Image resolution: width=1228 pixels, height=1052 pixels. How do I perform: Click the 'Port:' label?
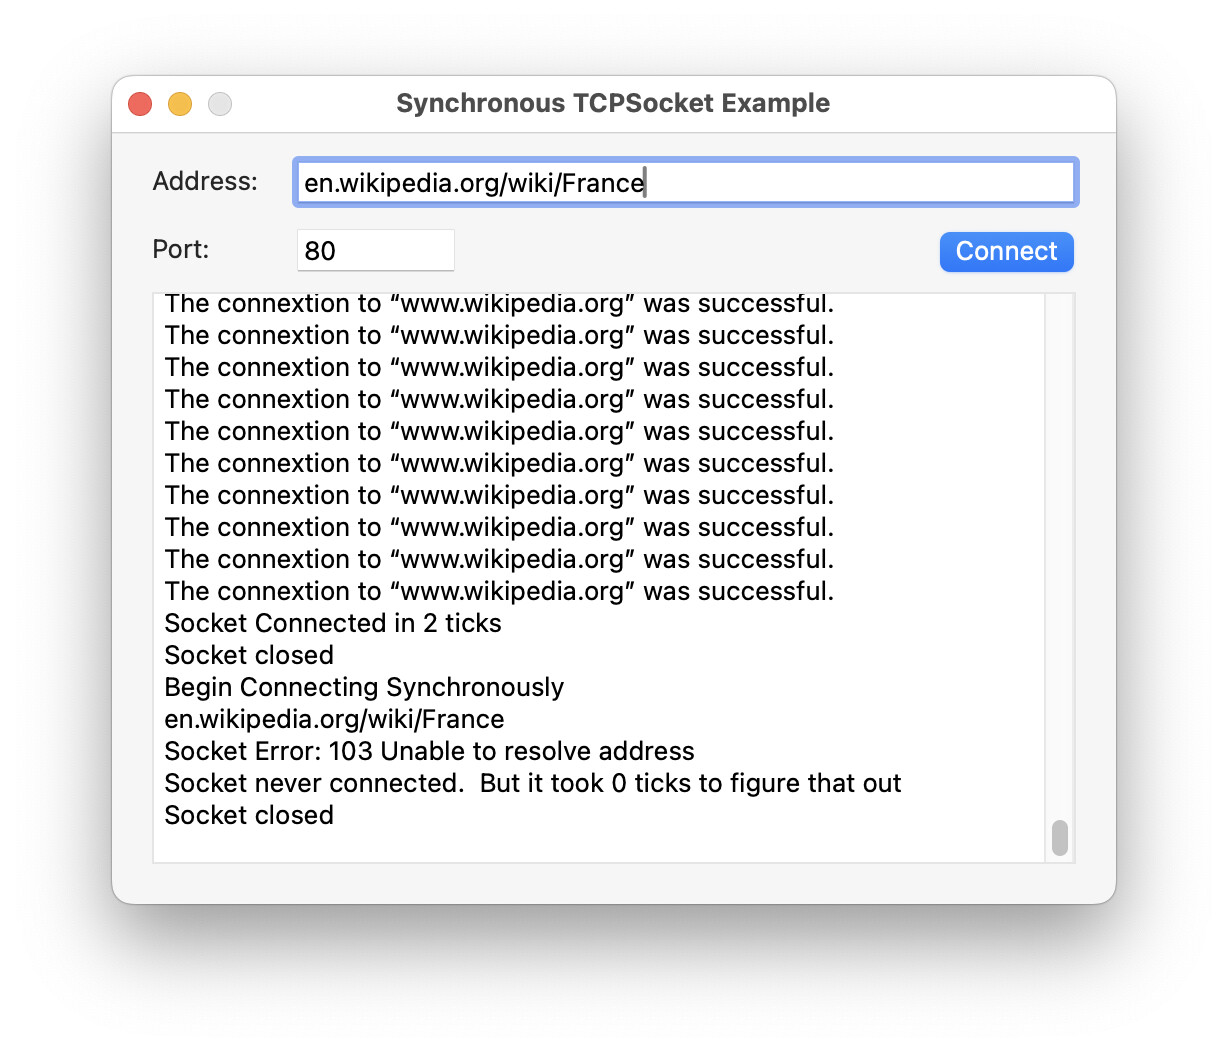pyautogui.click(x=181, y=249)
